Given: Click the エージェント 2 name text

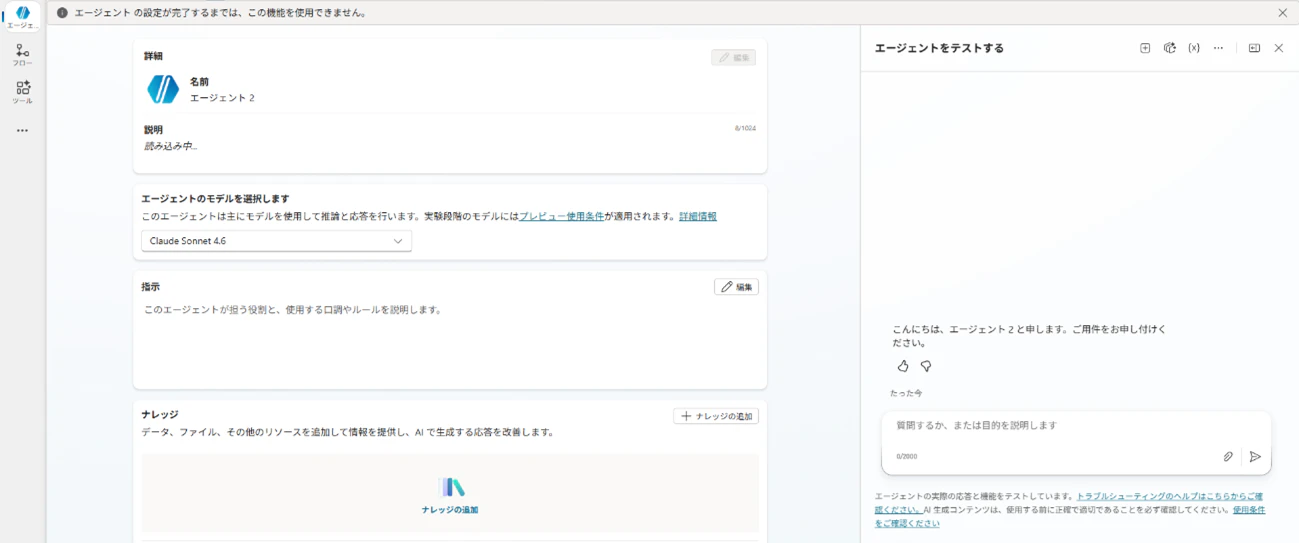Looking at the screenshot, I should coord(222,98).
